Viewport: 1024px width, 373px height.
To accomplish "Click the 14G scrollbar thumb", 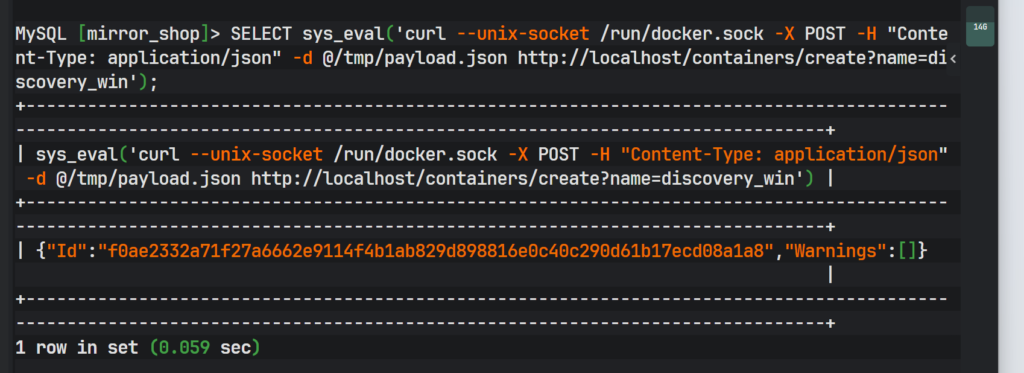I will point(980,27).
